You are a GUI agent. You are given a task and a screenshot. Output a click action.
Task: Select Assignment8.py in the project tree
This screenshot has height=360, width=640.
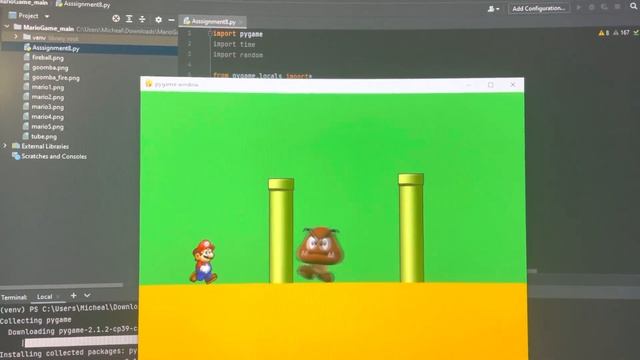[89, 48]
